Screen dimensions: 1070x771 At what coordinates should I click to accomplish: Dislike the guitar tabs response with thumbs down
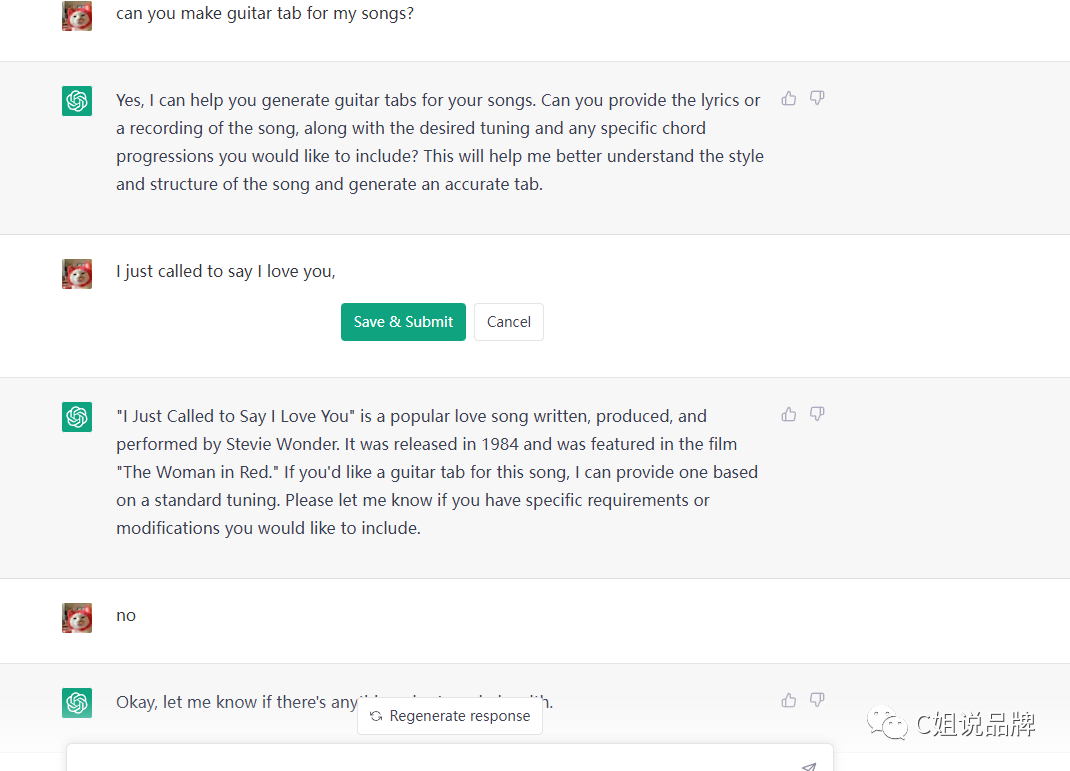coord(817,98)
